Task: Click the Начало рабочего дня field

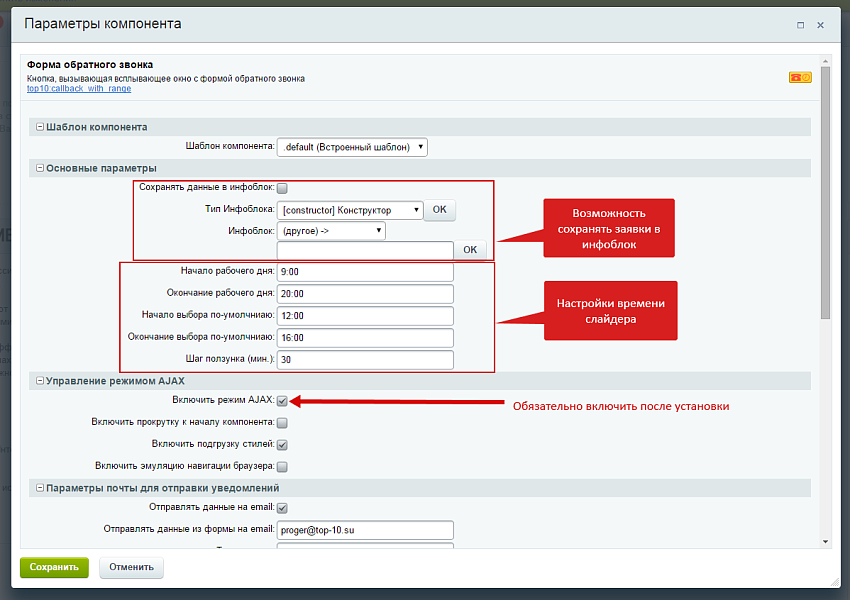Action: pos(365,272)
